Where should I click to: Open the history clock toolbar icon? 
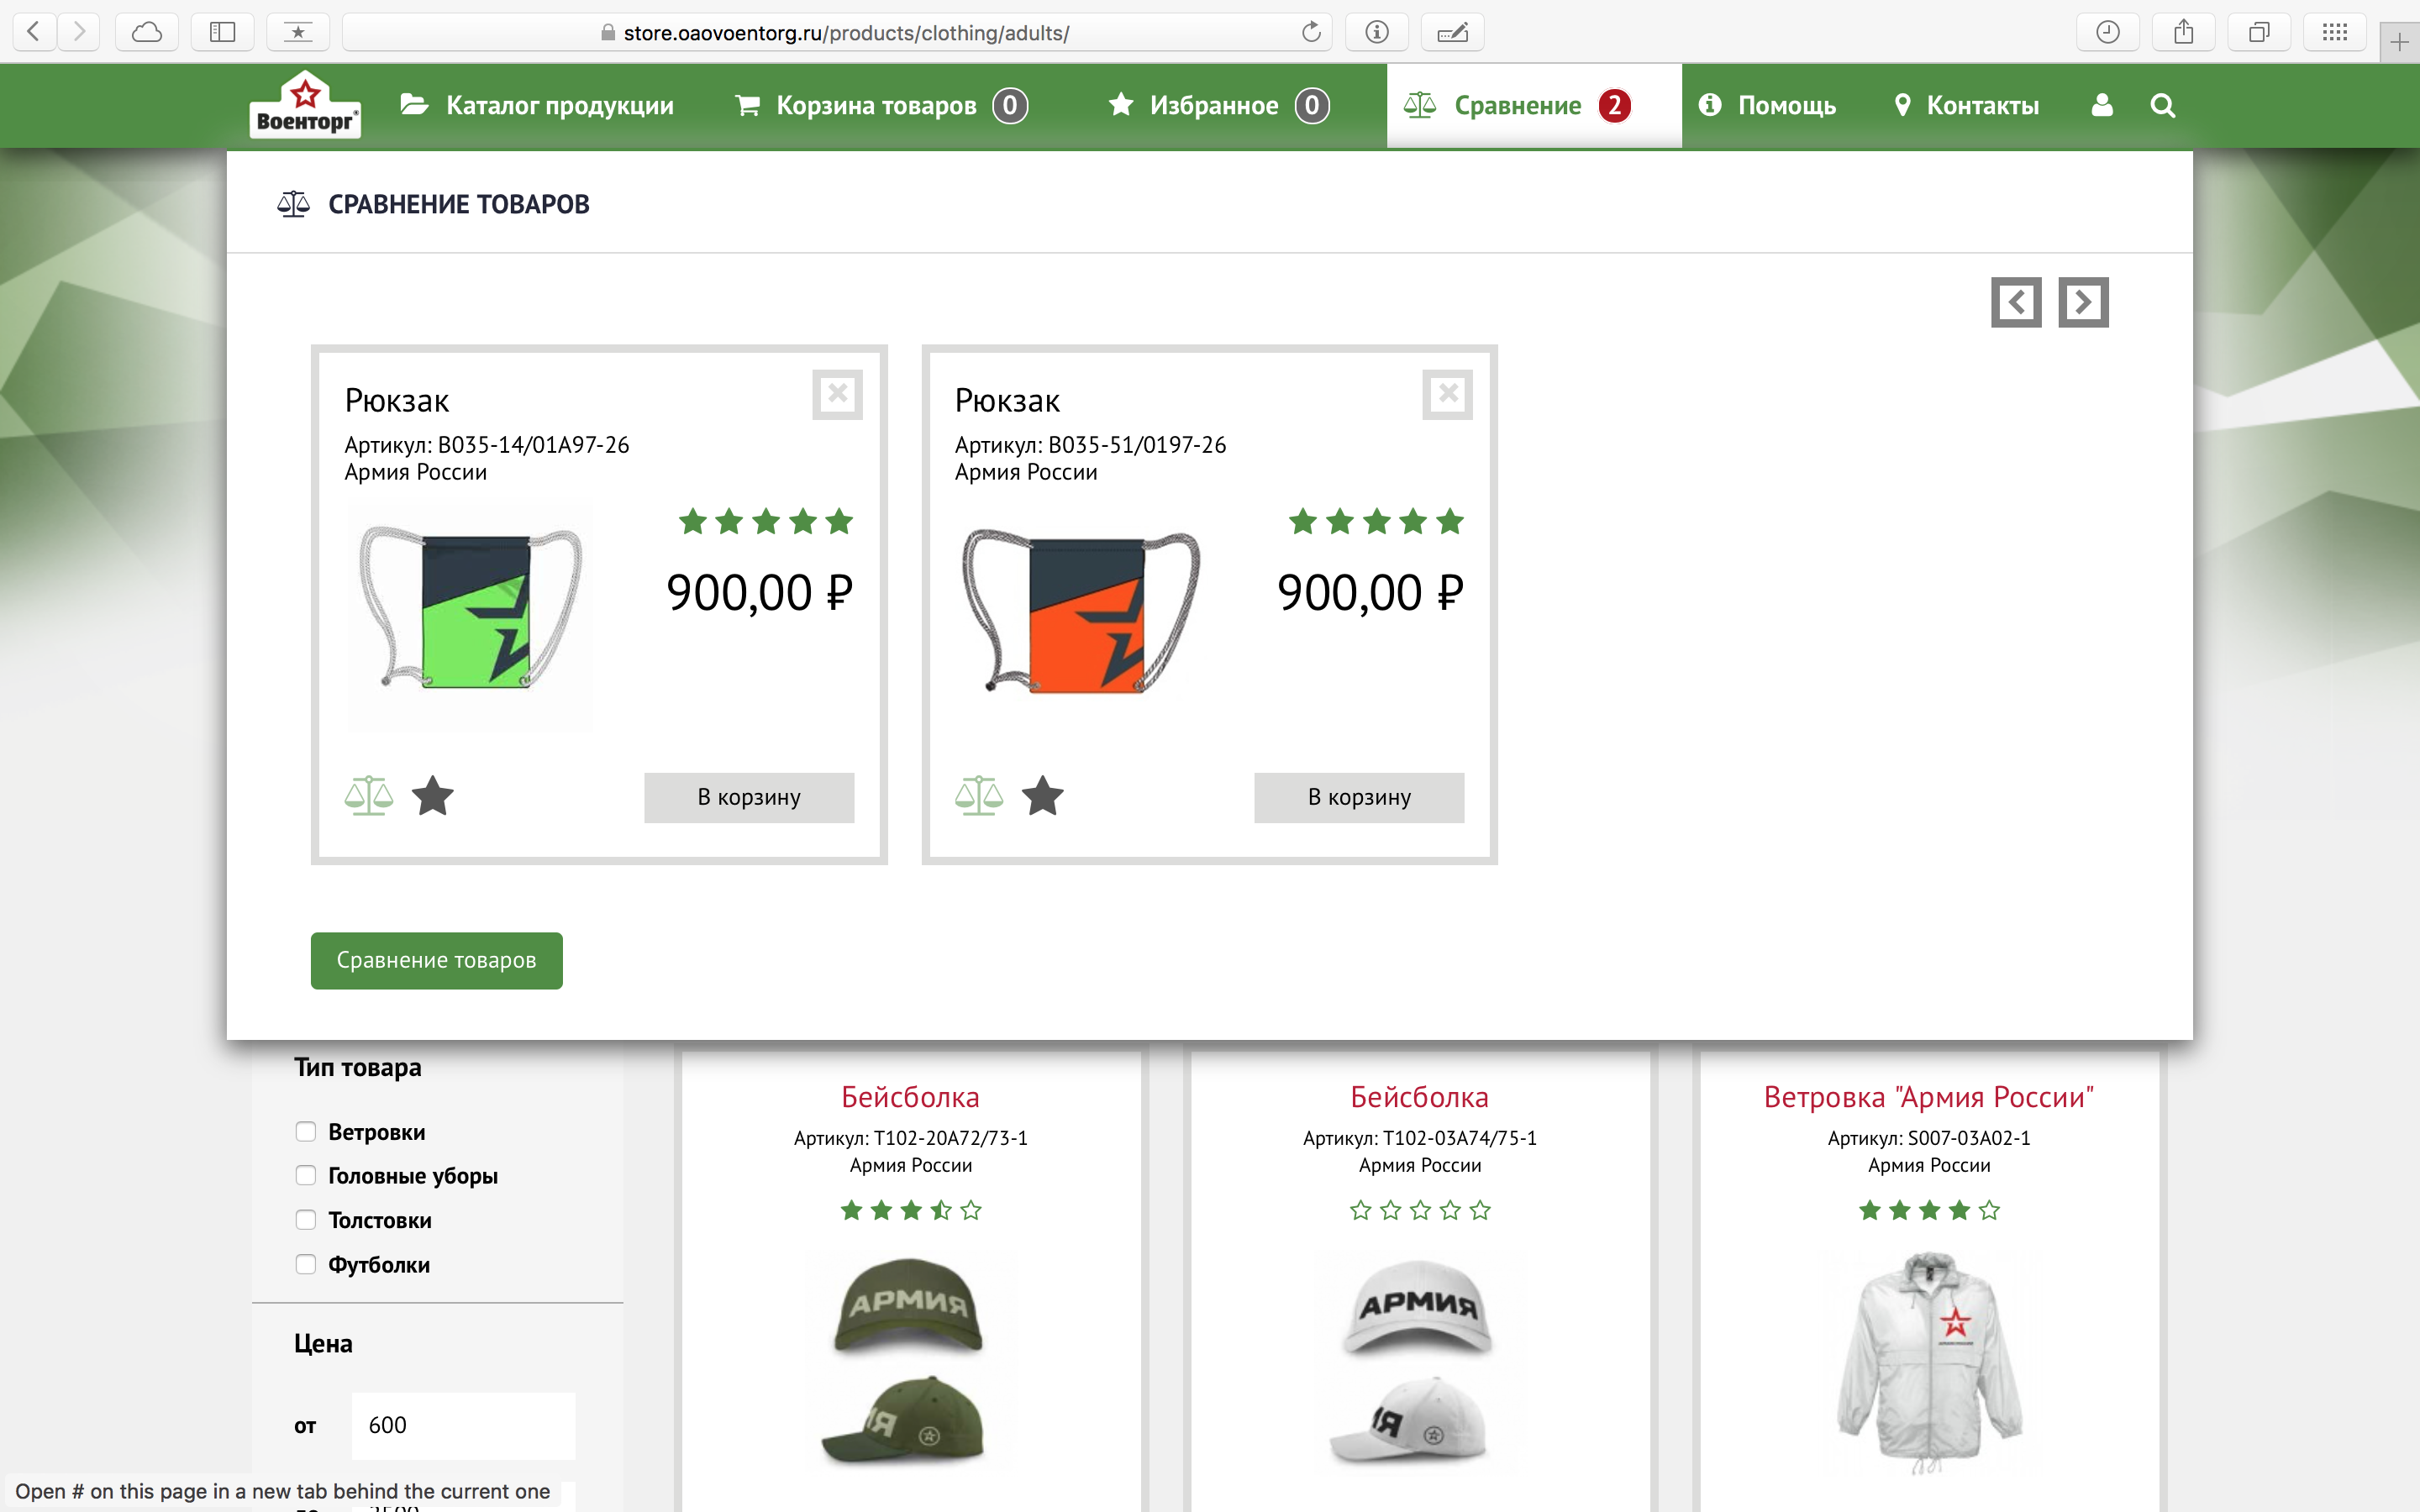point(2108,32)
